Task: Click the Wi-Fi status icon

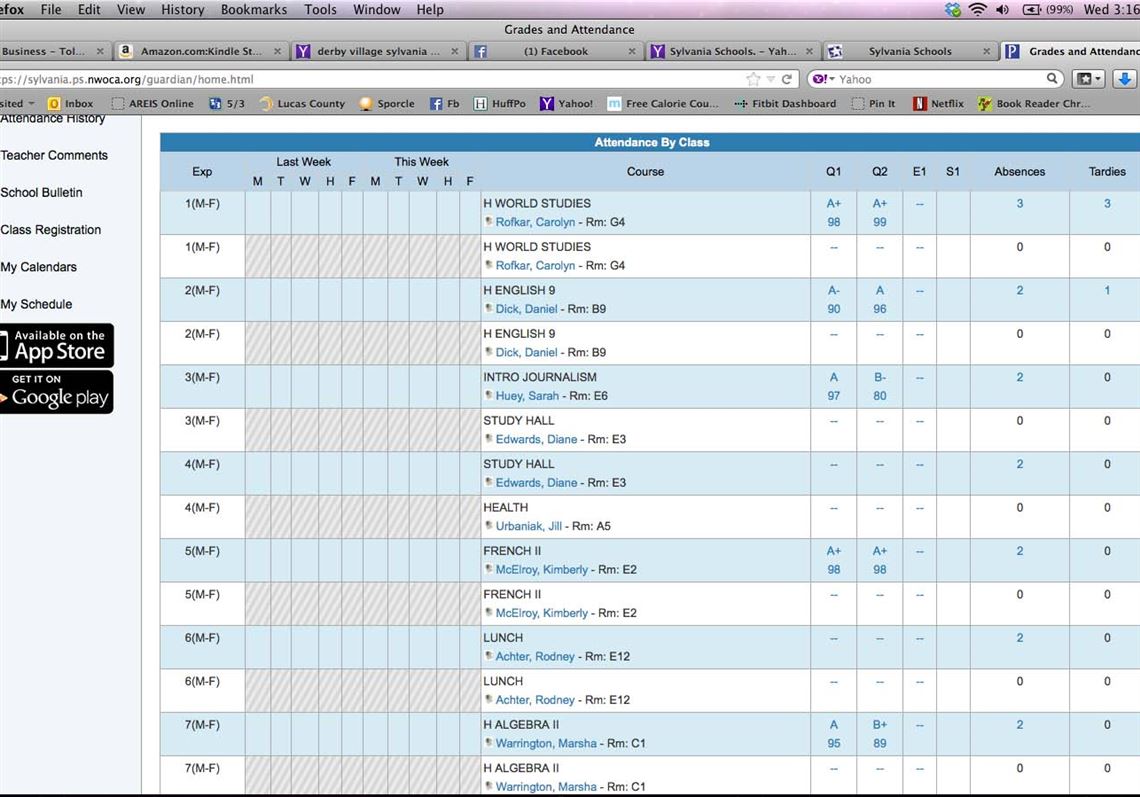Action: [976, 9]
